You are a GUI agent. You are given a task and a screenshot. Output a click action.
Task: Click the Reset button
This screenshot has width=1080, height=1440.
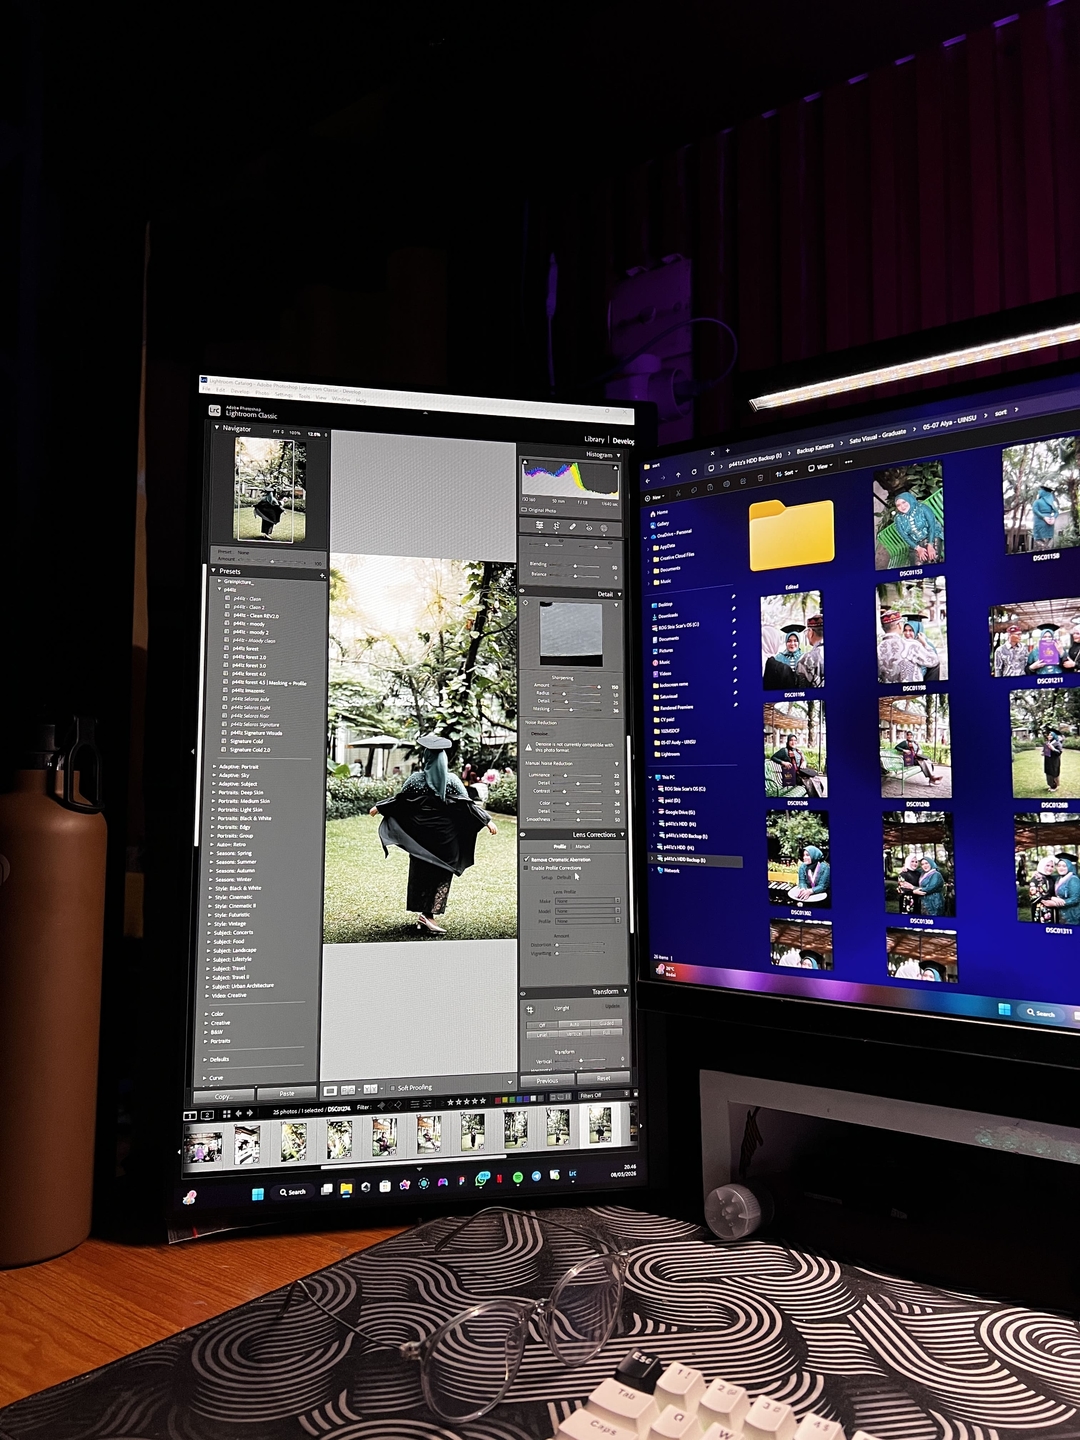click(604, 1078)
